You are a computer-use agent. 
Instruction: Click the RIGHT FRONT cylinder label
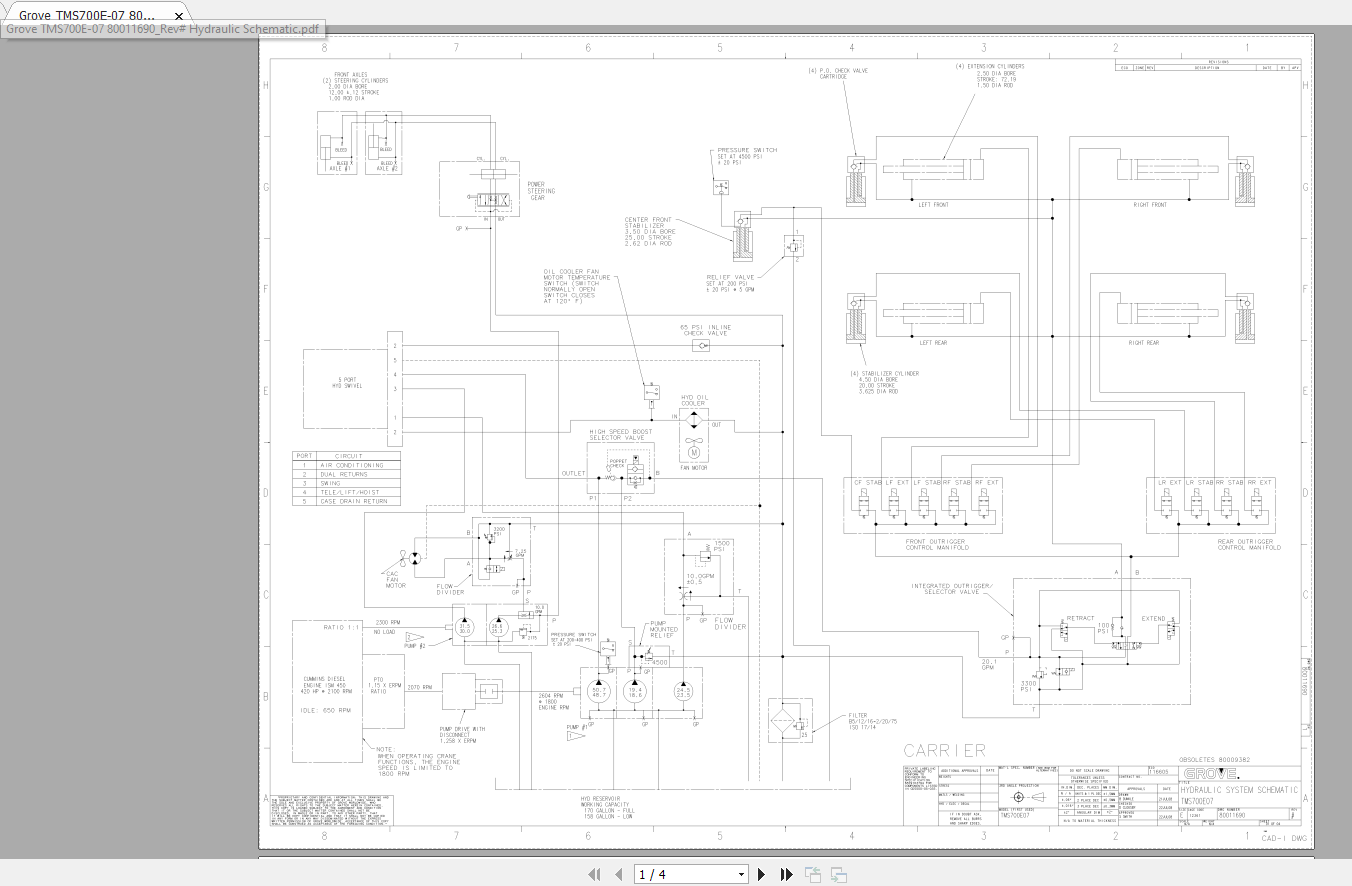click(x=1150, y=204)
